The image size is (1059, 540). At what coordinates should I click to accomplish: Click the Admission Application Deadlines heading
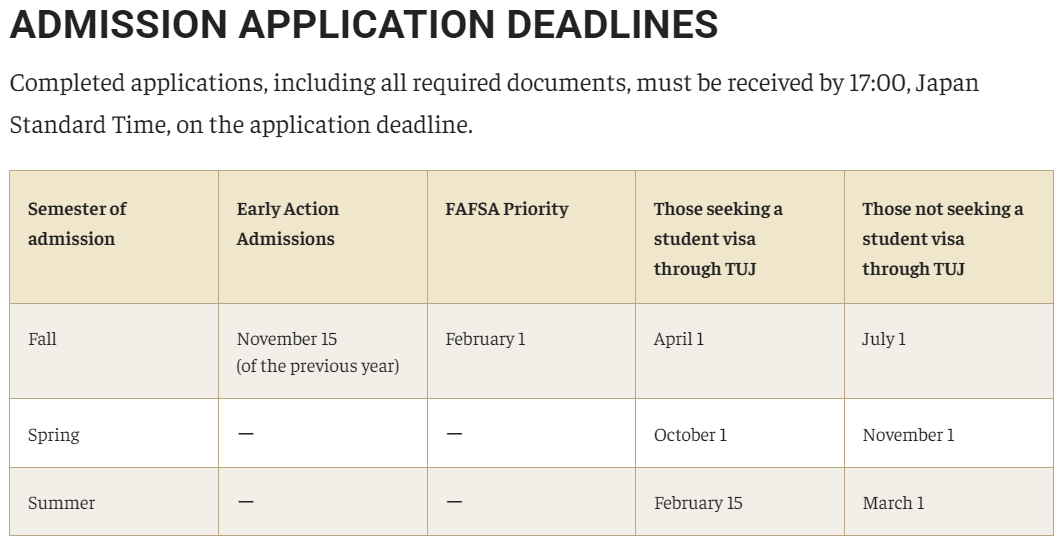(x=363, y=24)
